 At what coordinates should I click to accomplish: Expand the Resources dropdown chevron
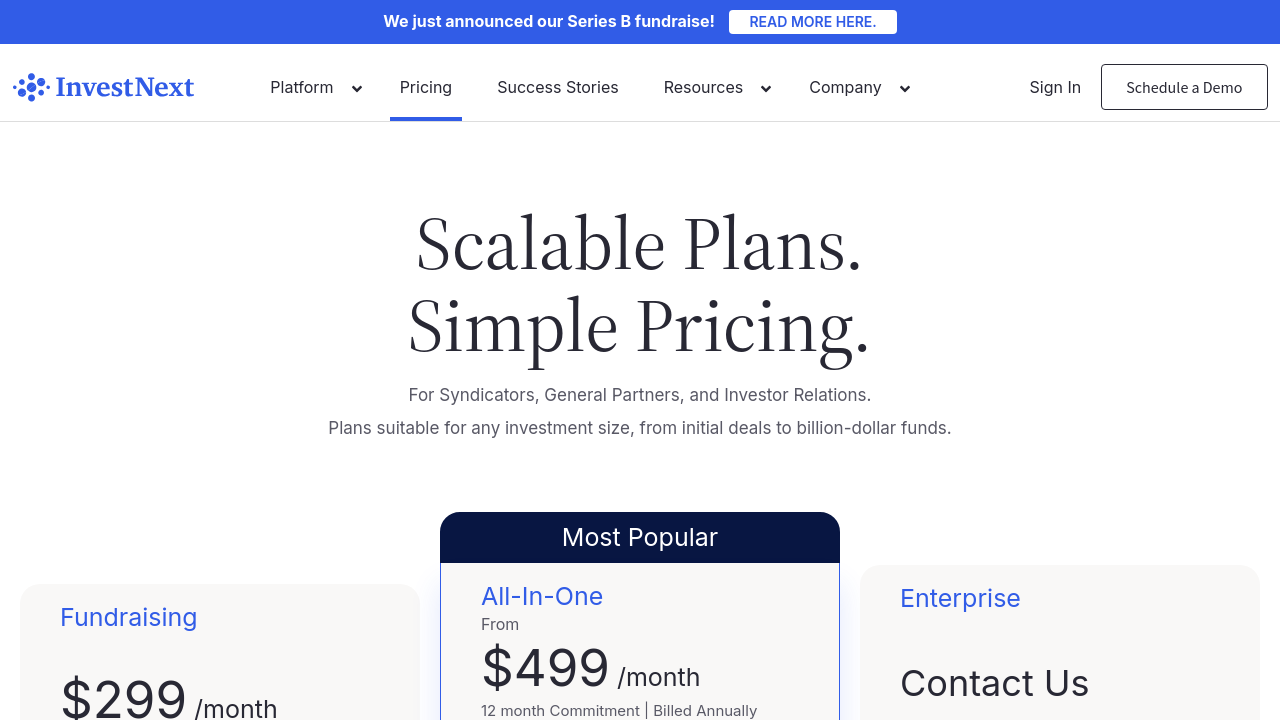point(766,89)
